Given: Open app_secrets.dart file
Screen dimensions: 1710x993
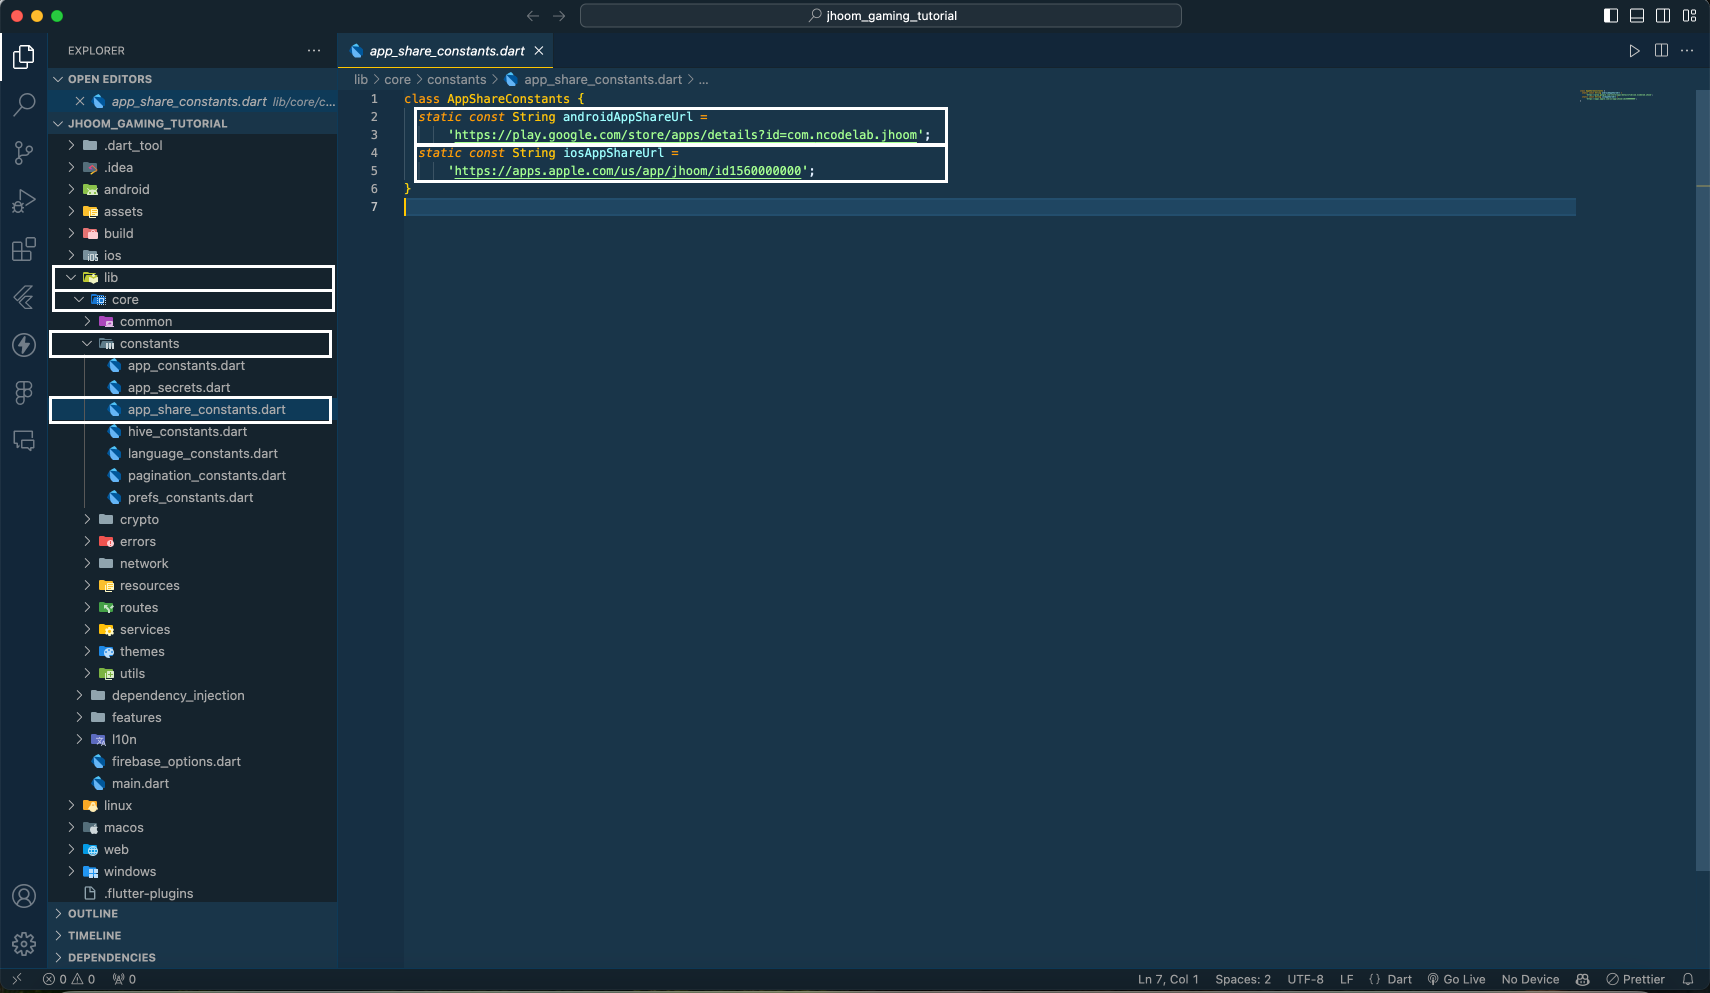Looking at the screenshot, I should point(179,388).
